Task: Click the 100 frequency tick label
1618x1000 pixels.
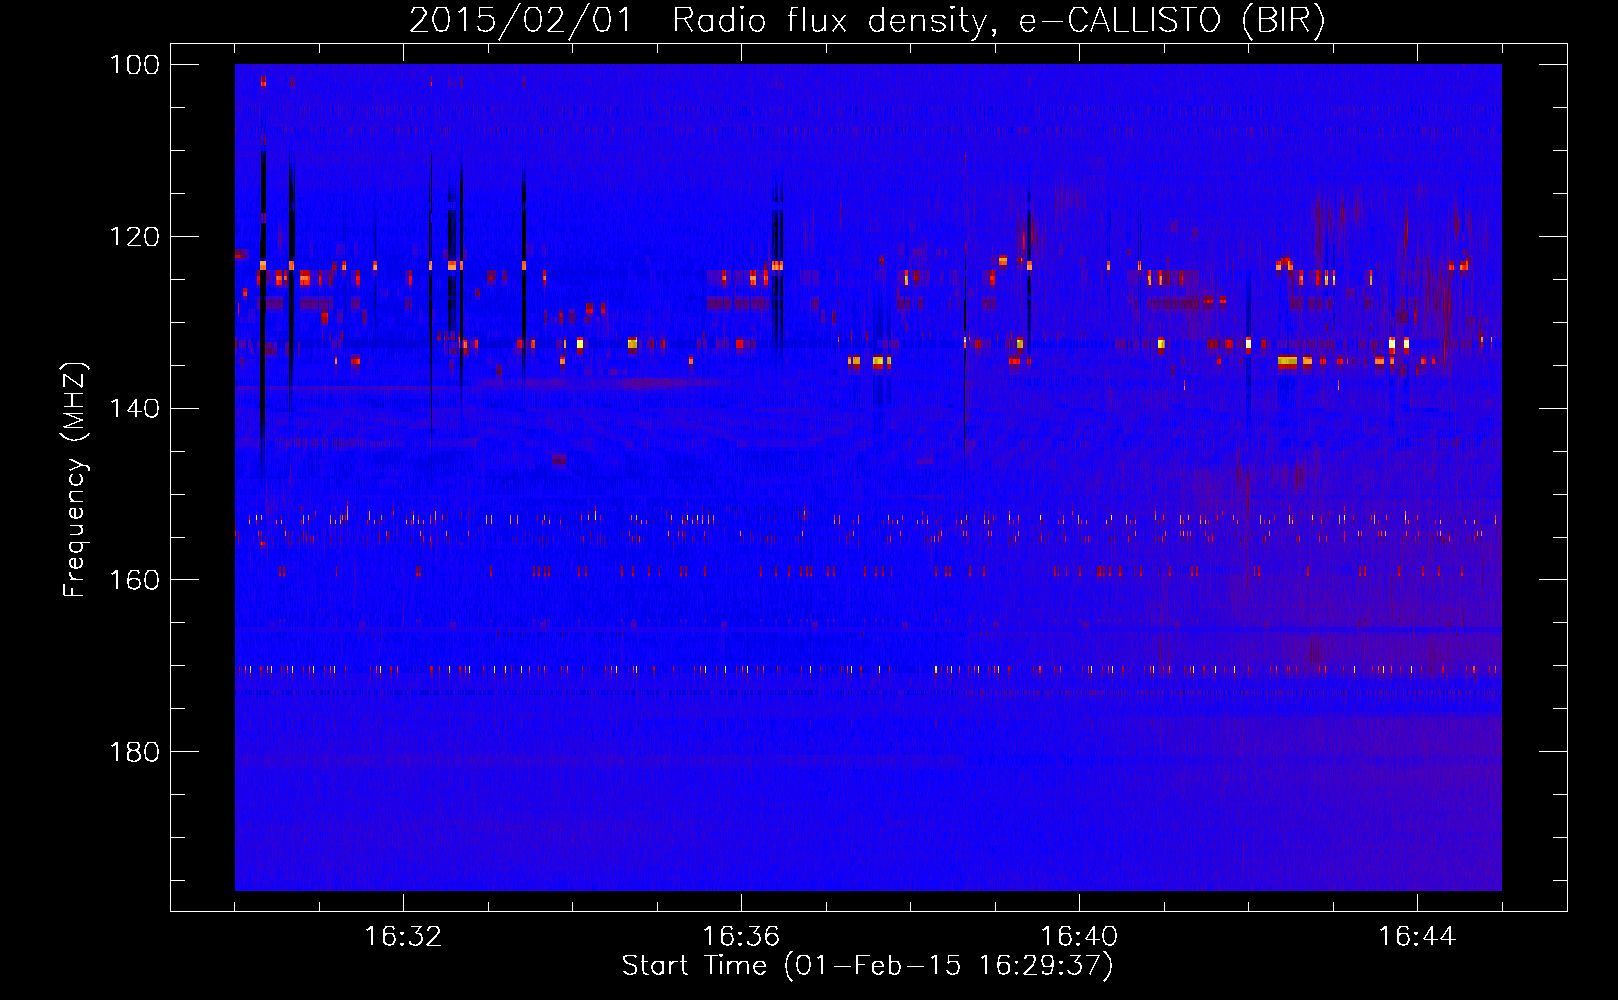Action: [135, 65]
